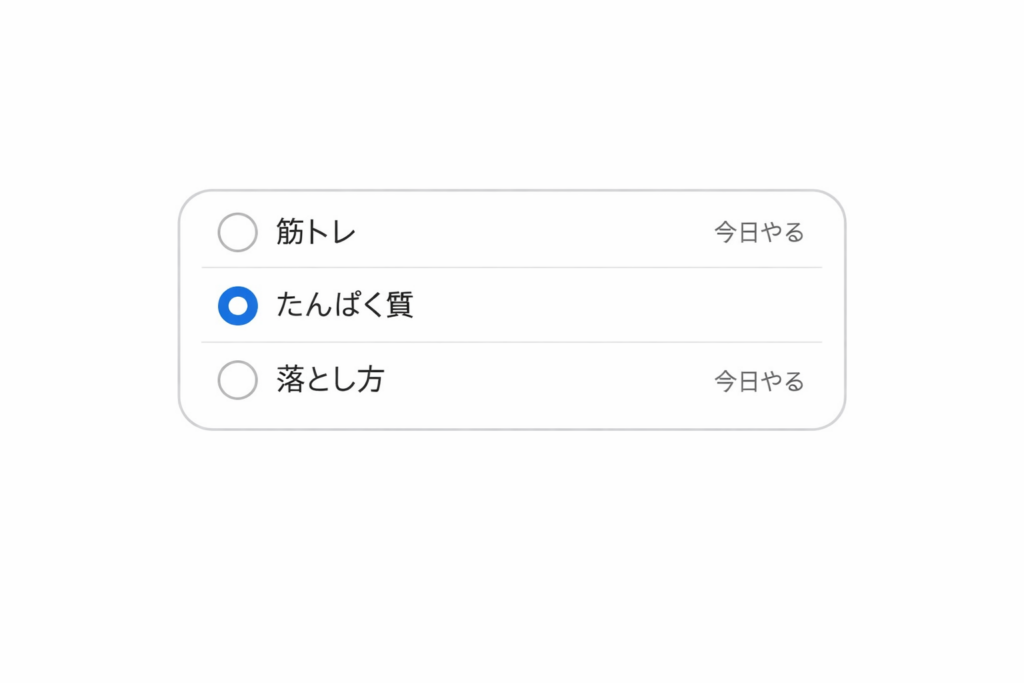Choose the 落とし方 radio option
The width and height of the screenshot is (1024, 683).
pos(238,380)
